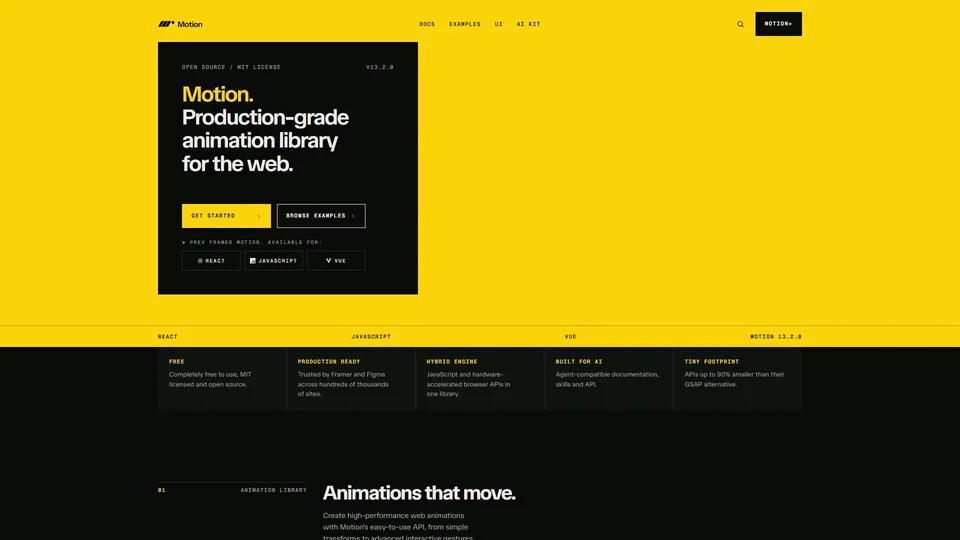
Task: Open the EXAMPLES nav item
Action: pyautogui.click(x=465, y=24)
